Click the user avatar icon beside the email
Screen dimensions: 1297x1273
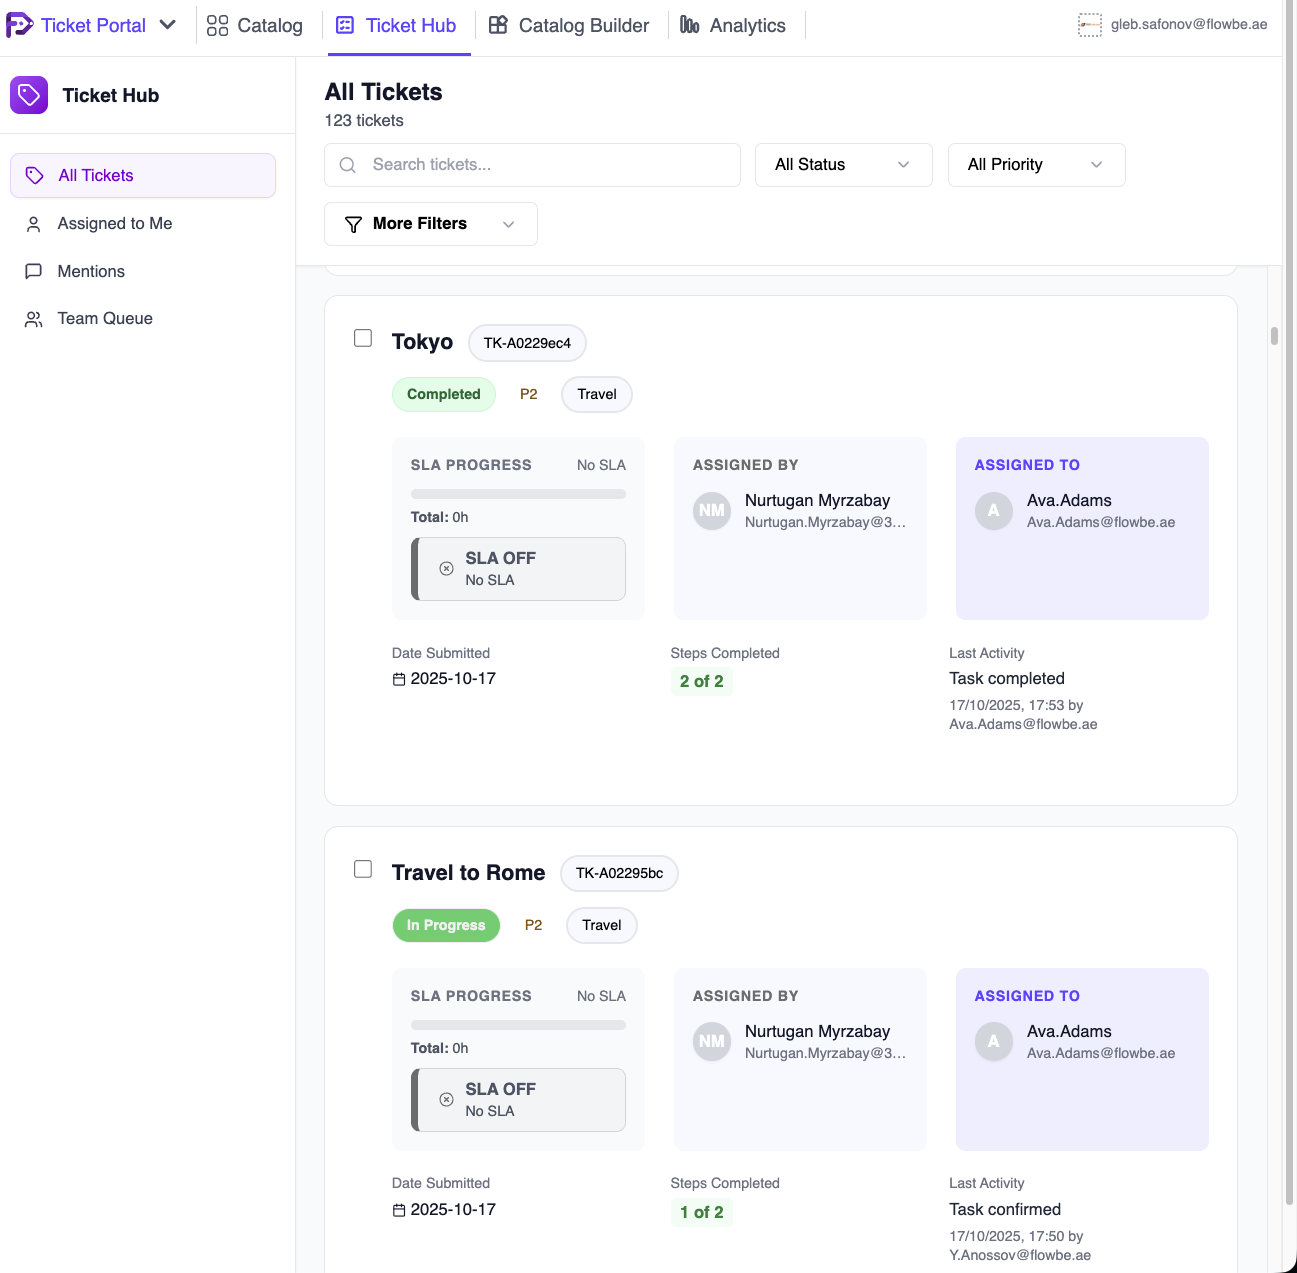pos(1089,25)
